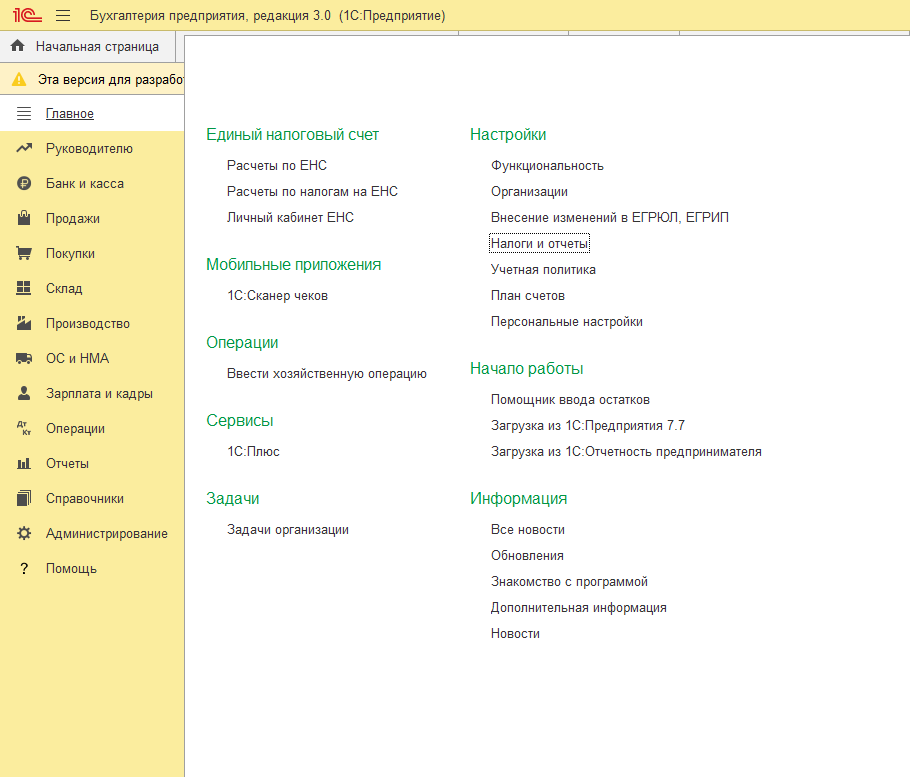Click the home icon on Начальная страница tab
This screenshot has height=777, width=910.
coord(18,46)
